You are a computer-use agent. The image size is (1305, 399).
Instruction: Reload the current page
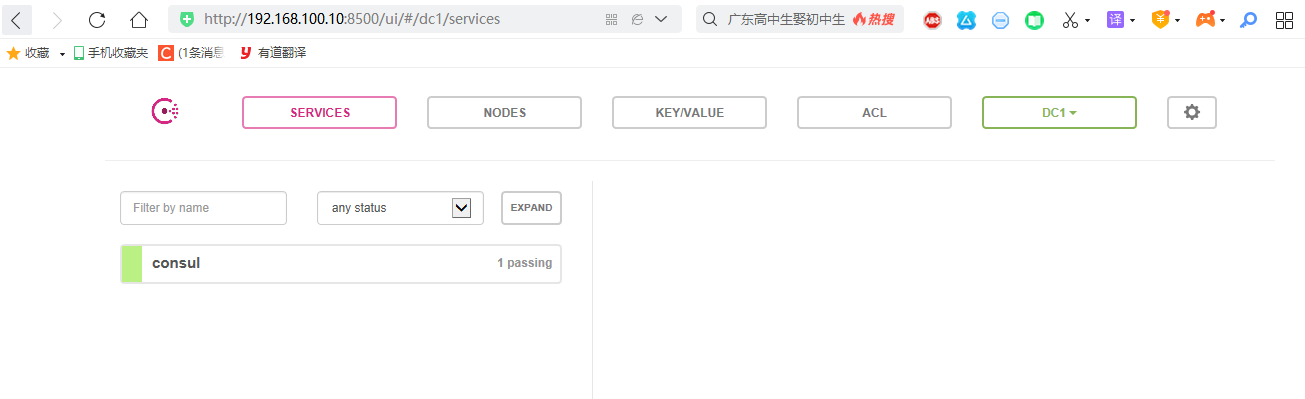[x=97, y=19]
